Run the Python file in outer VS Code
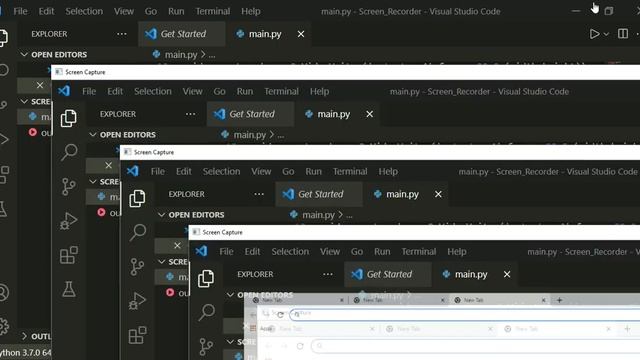 click(x=594, y=34)
